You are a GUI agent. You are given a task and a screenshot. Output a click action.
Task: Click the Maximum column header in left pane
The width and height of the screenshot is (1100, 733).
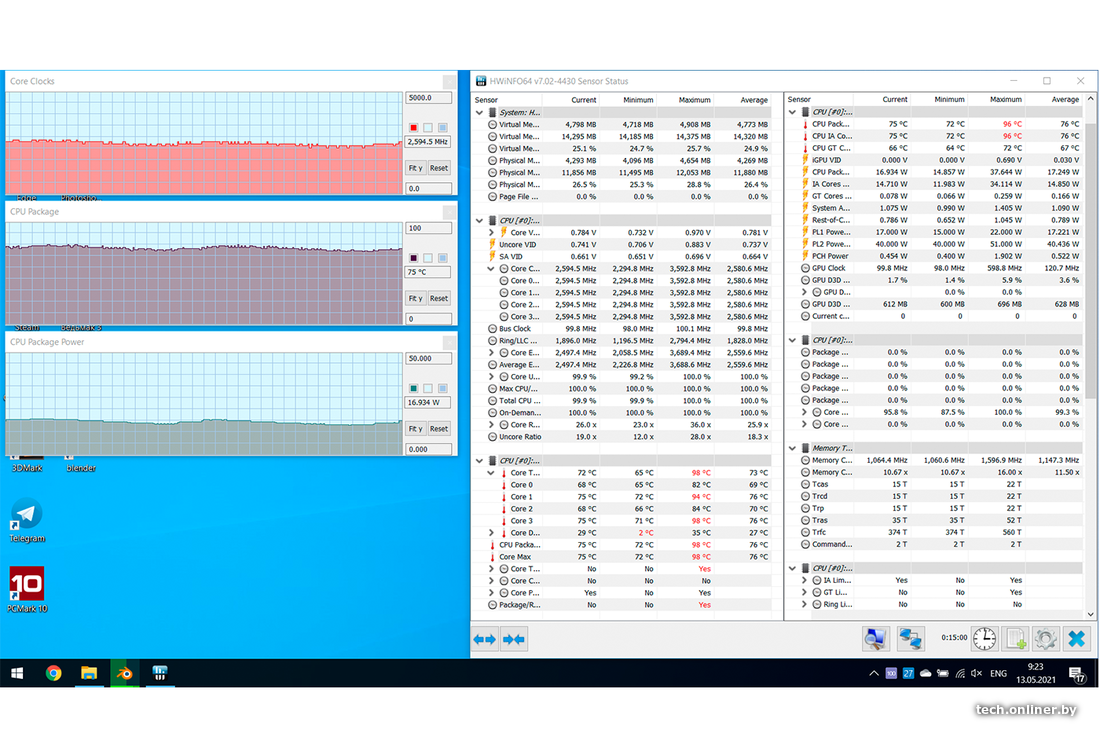click(694, 100)
